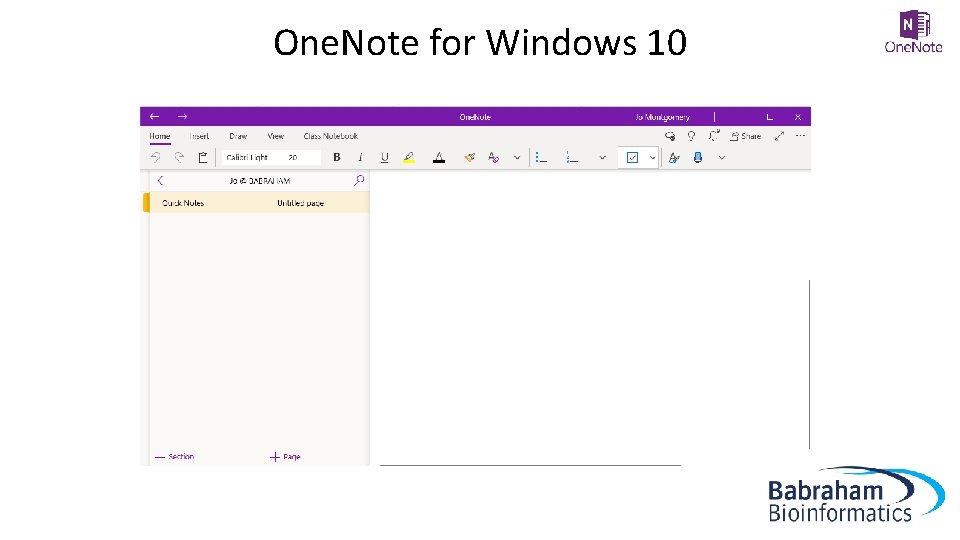
Task: Click the lightbulb Tell Me icon
Action: pos(691,136)
